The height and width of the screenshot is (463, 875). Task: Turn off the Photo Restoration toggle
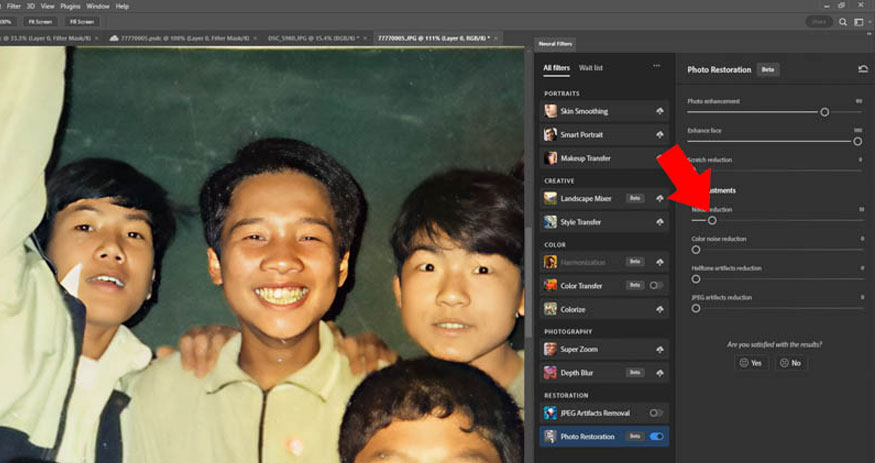656,436
